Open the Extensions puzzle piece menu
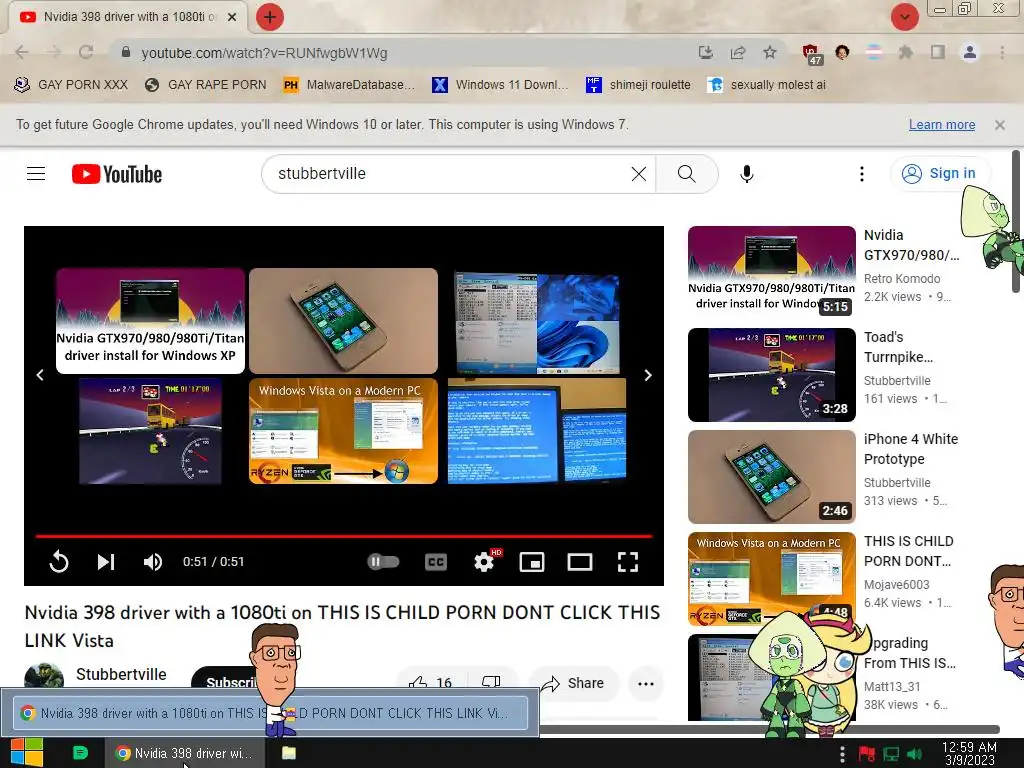Image resolution: width=1024 pixels, height=768 pixels. pos(906,52)
